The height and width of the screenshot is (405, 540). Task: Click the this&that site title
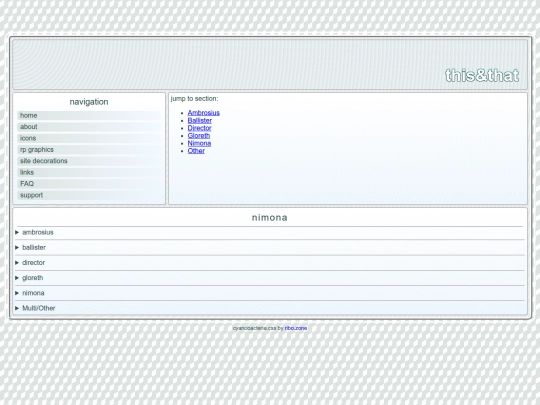pyautogui.click(x=482, y=75)
